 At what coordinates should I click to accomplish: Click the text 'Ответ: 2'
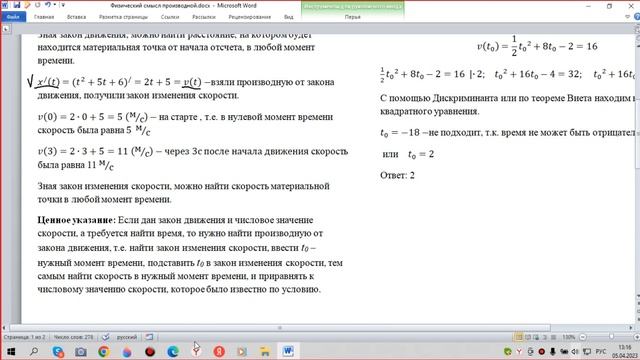[x=397, y=175]
